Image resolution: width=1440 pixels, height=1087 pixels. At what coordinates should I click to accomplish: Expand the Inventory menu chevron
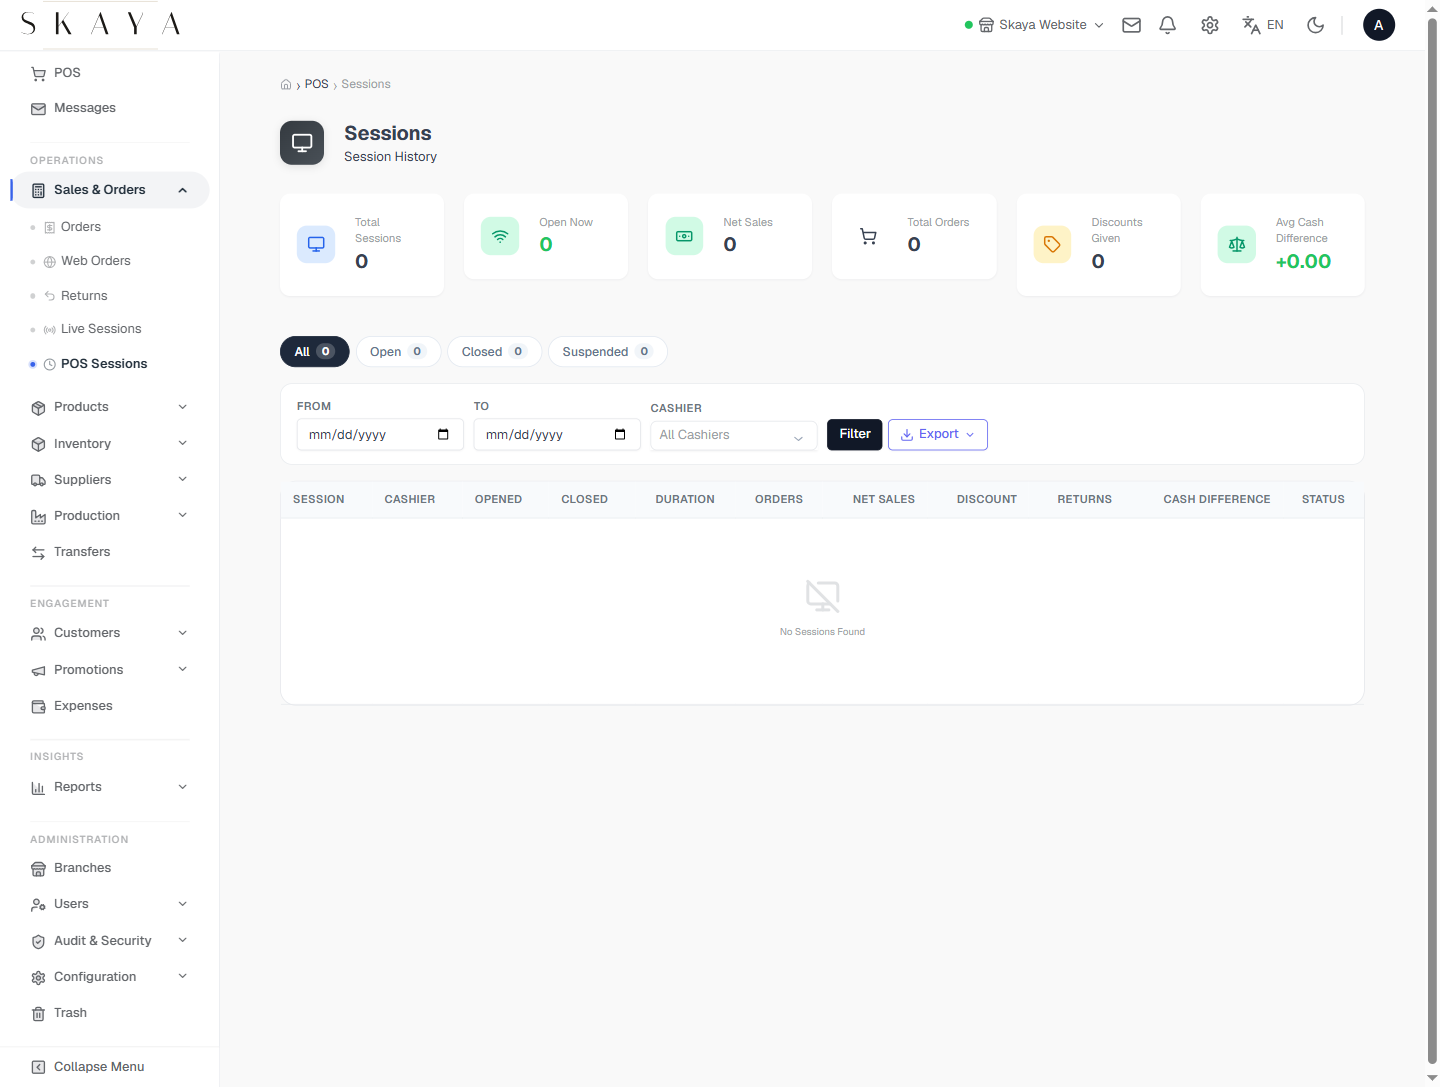[x=183, y=443]
